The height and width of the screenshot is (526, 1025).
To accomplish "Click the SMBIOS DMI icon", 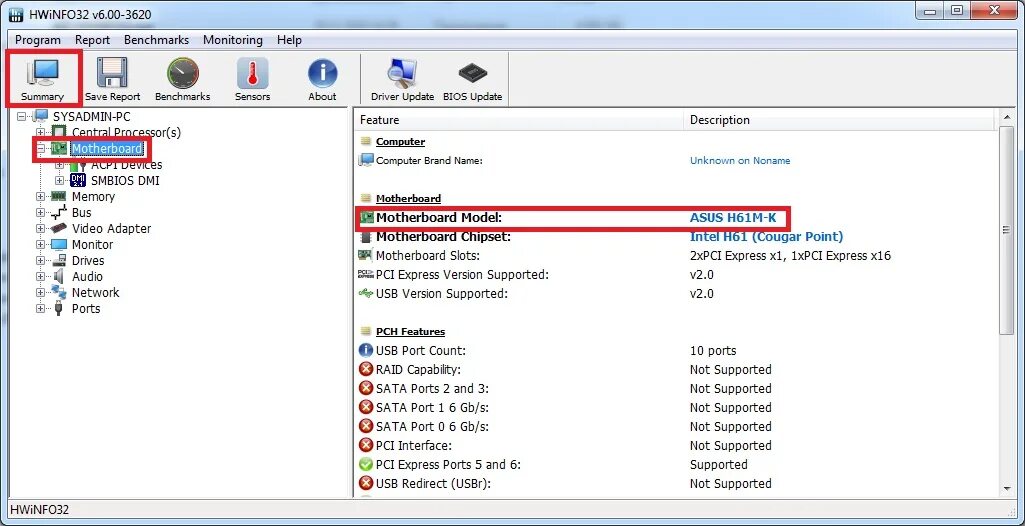I will [78, 180].
